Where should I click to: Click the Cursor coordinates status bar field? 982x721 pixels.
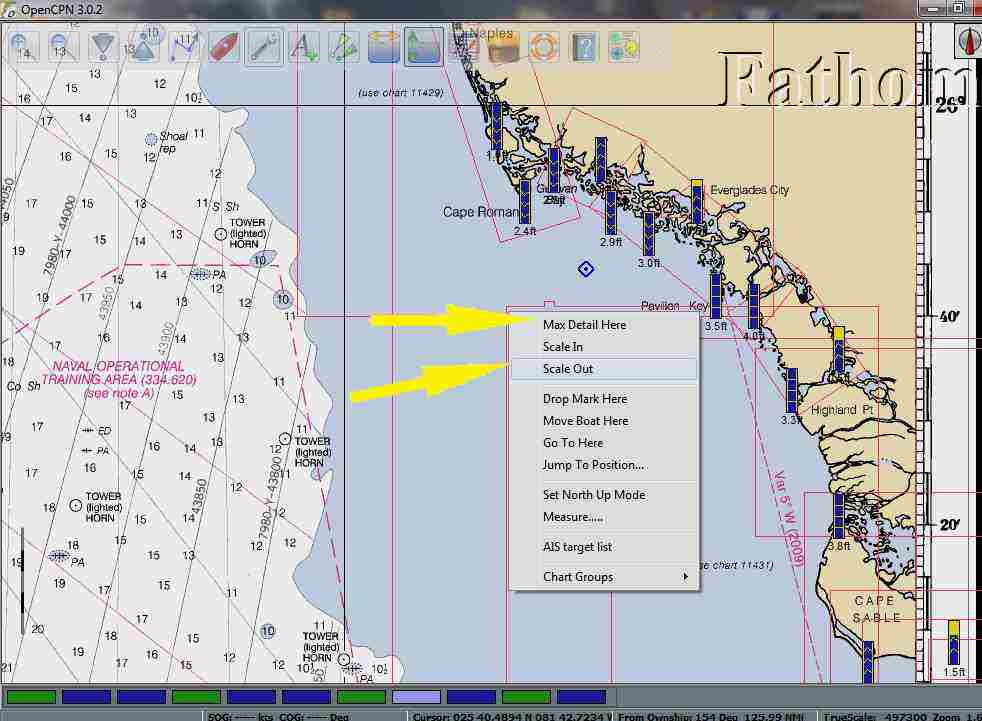tap(510, 716)
